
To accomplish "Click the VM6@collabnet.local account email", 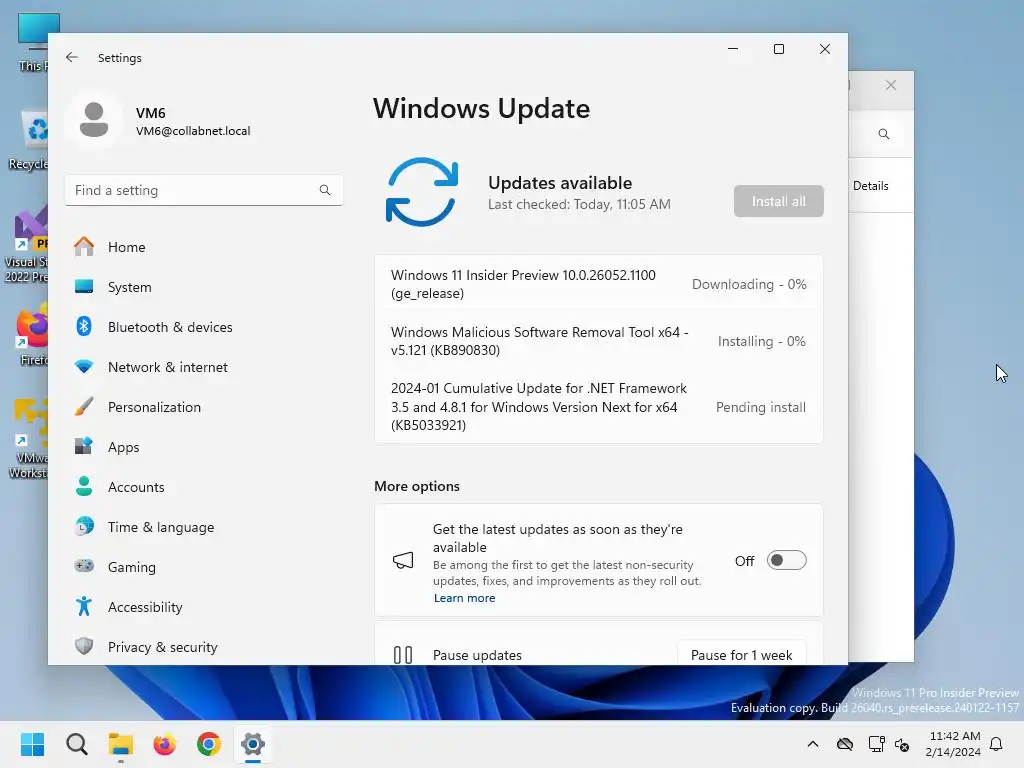I will 193,131.
